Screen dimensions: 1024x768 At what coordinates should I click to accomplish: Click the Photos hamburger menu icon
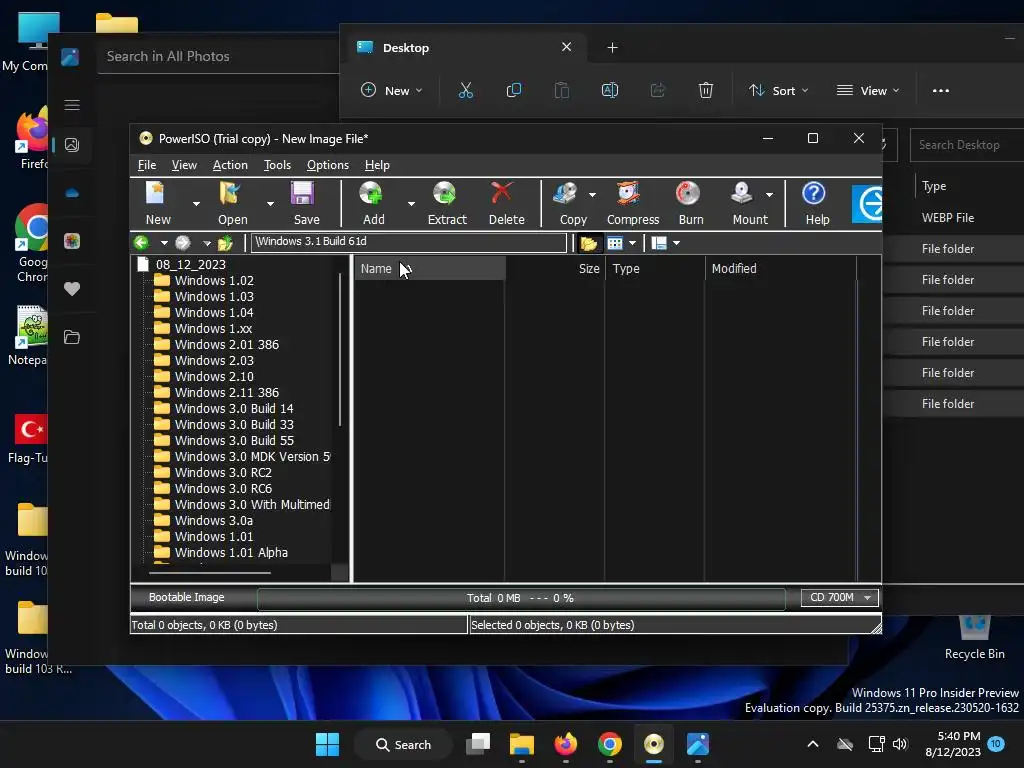click(x=72, y=105)
